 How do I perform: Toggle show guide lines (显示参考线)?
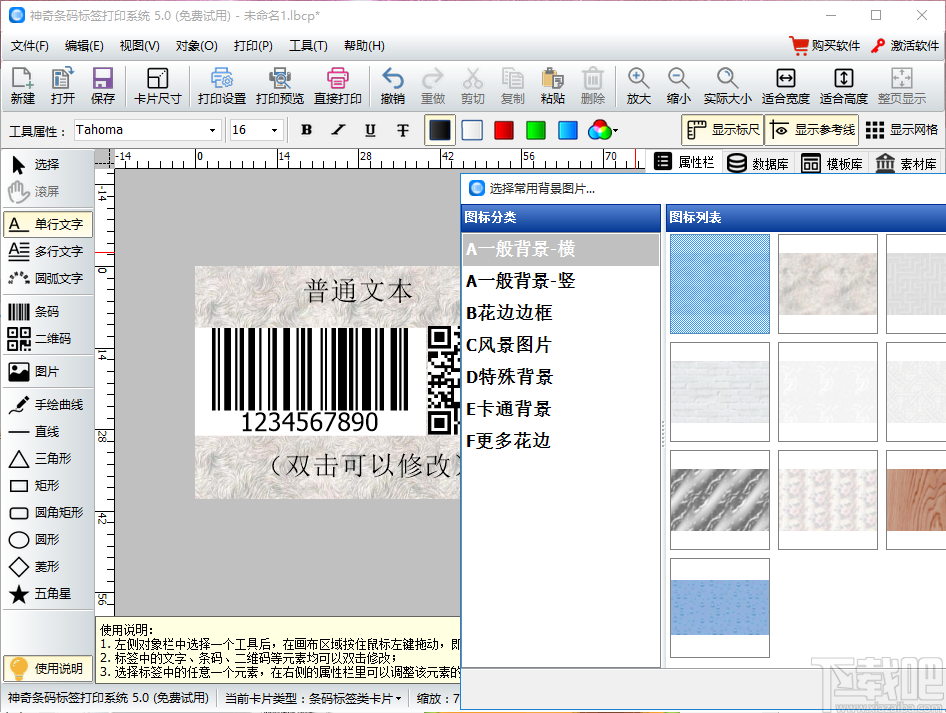[x=812, y=130]
